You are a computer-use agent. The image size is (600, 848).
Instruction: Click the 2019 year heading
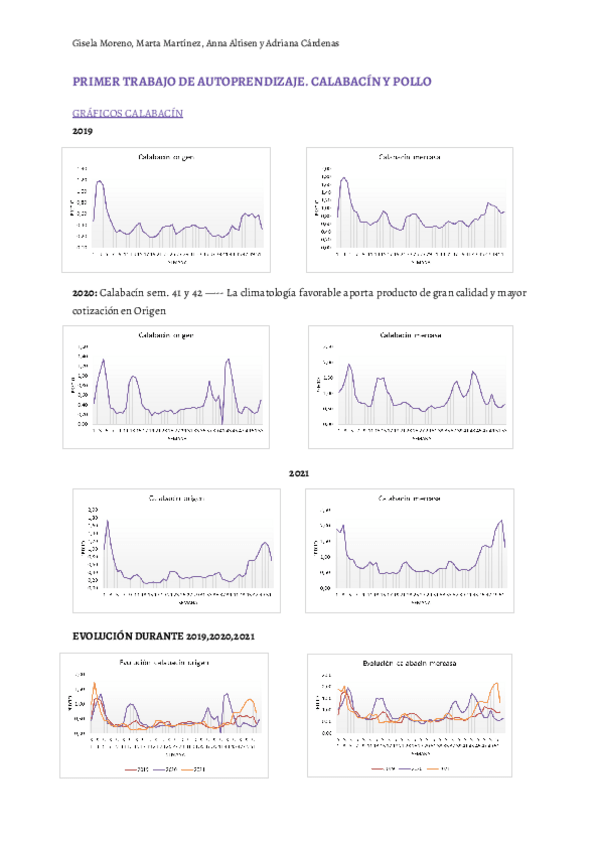(x=83, y=131)
